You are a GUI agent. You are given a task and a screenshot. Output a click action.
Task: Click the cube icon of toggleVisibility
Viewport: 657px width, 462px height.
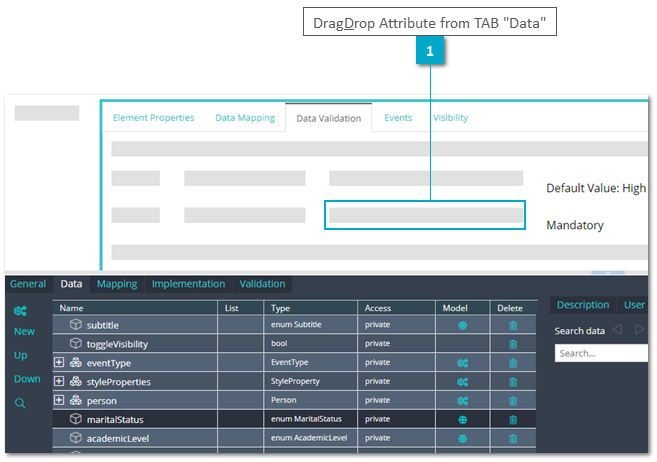76,343
